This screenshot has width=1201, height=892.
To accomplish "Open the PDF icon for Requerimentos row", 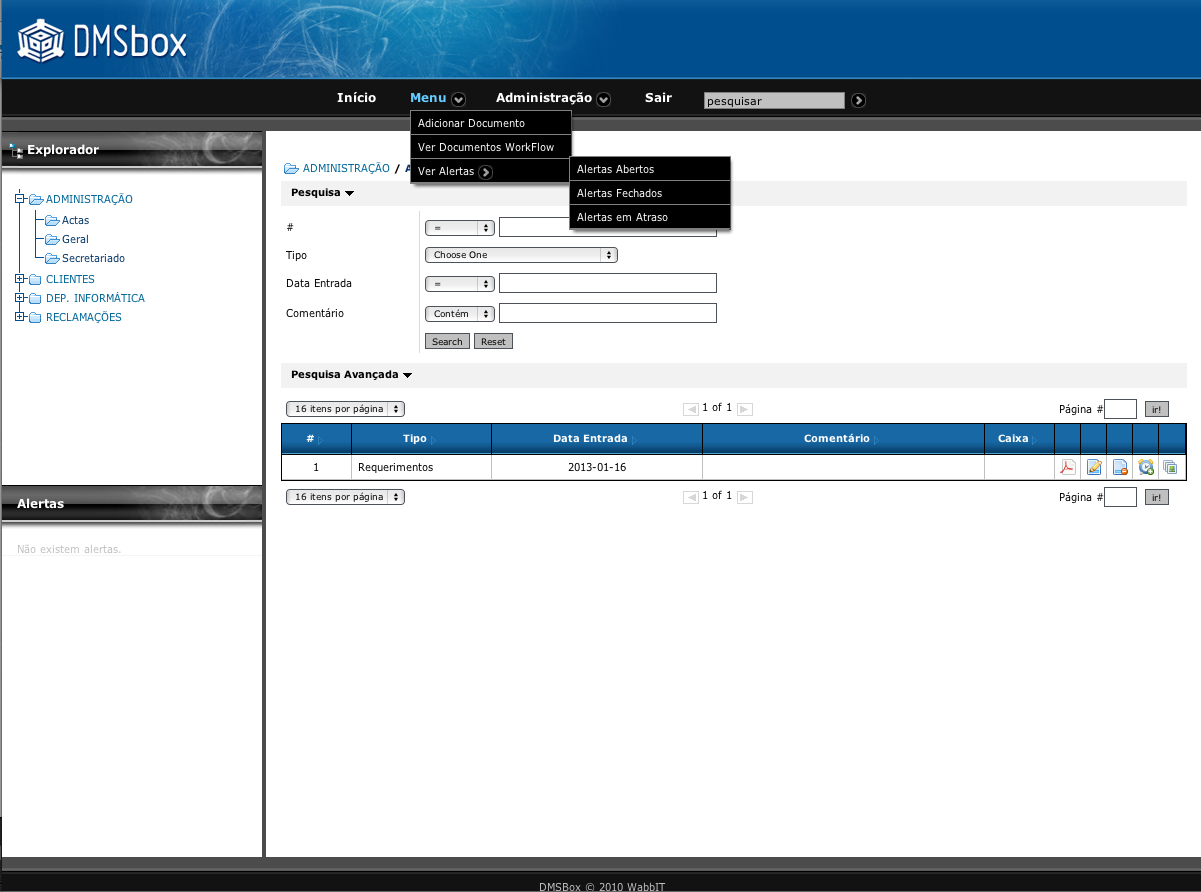I will click(1067, 467).
